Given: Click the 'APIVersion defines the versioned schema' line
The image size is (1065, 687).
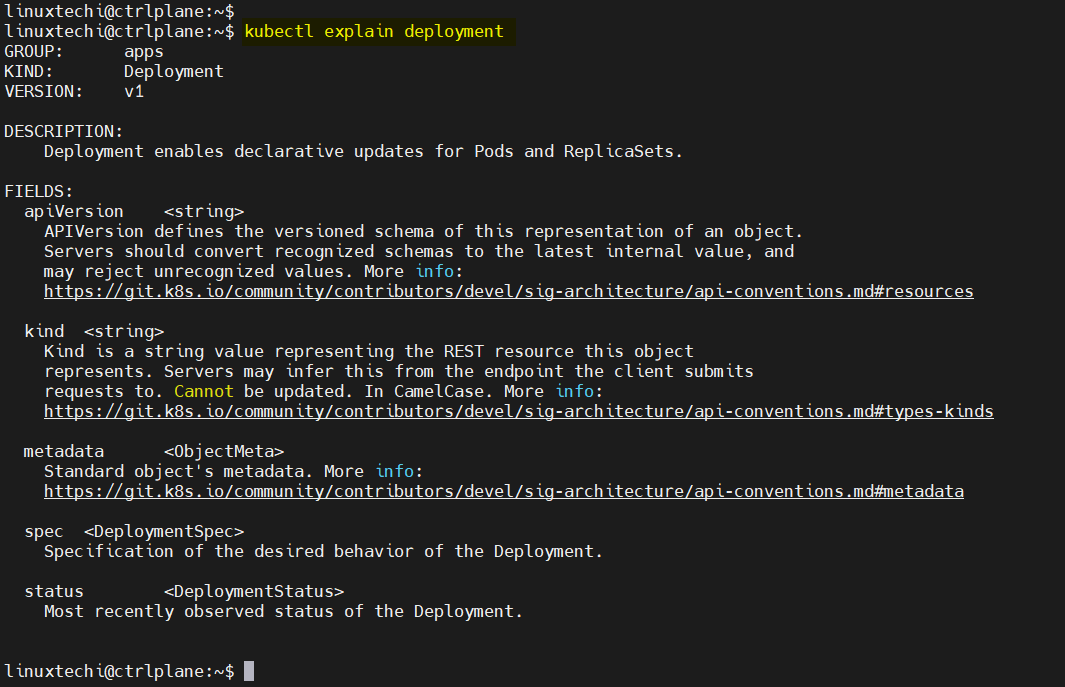Looking at the screenshot, I should pyautogui.click(x=423, y=232).
